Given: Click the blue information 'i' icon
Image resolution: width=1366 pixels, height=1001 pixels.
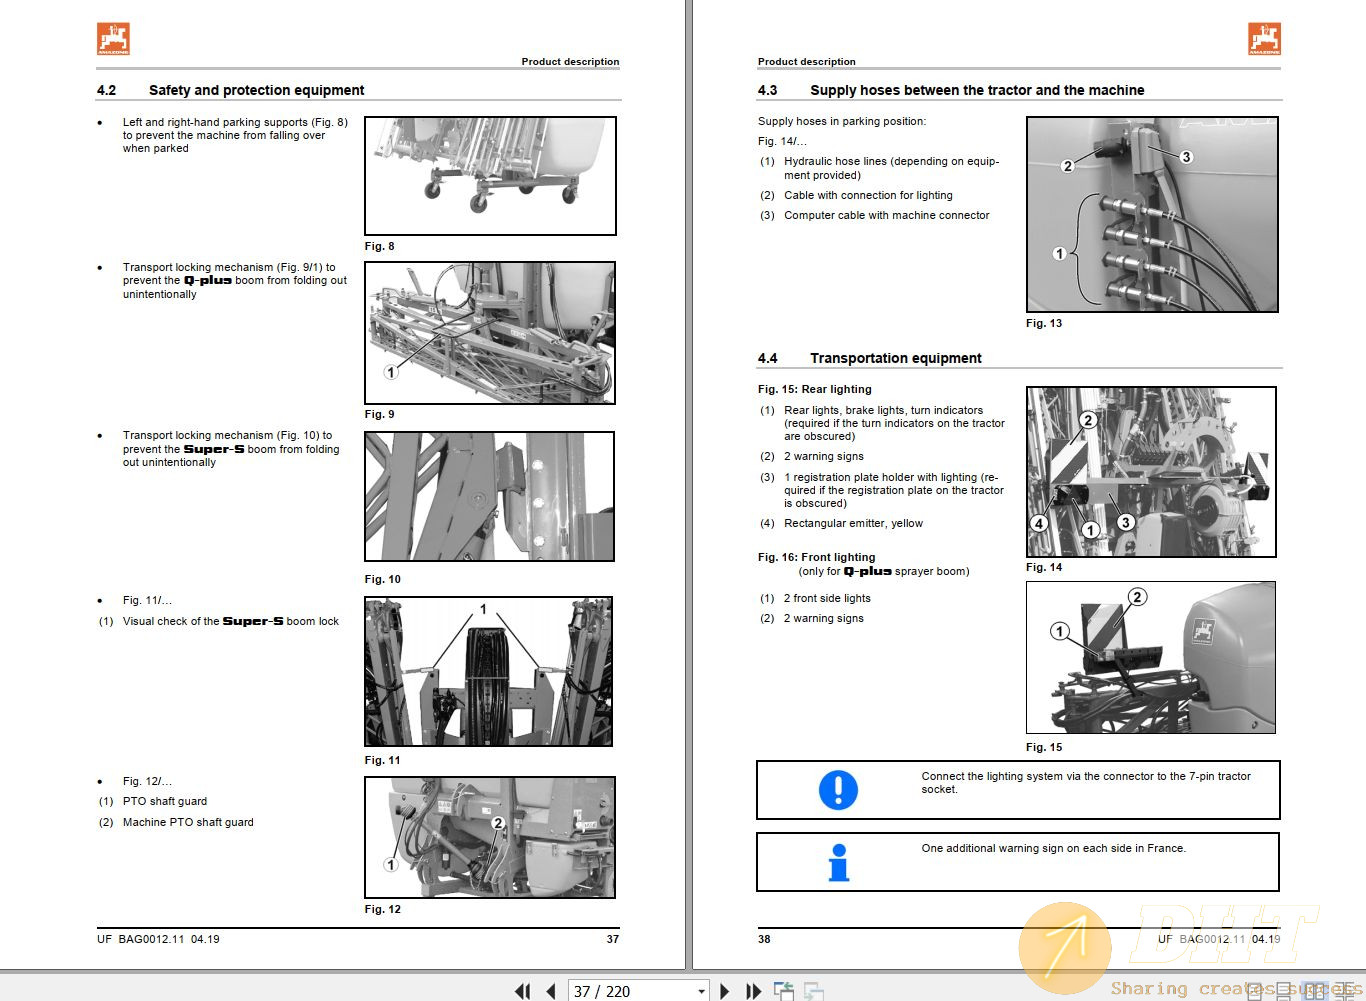Looking at the screenshot, I should pos(839,863).
